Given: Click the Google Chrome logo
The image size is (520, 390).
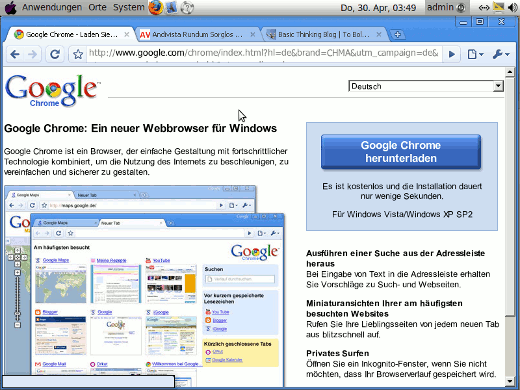Looking at the screenshot, I should click(x=53, y=91).
